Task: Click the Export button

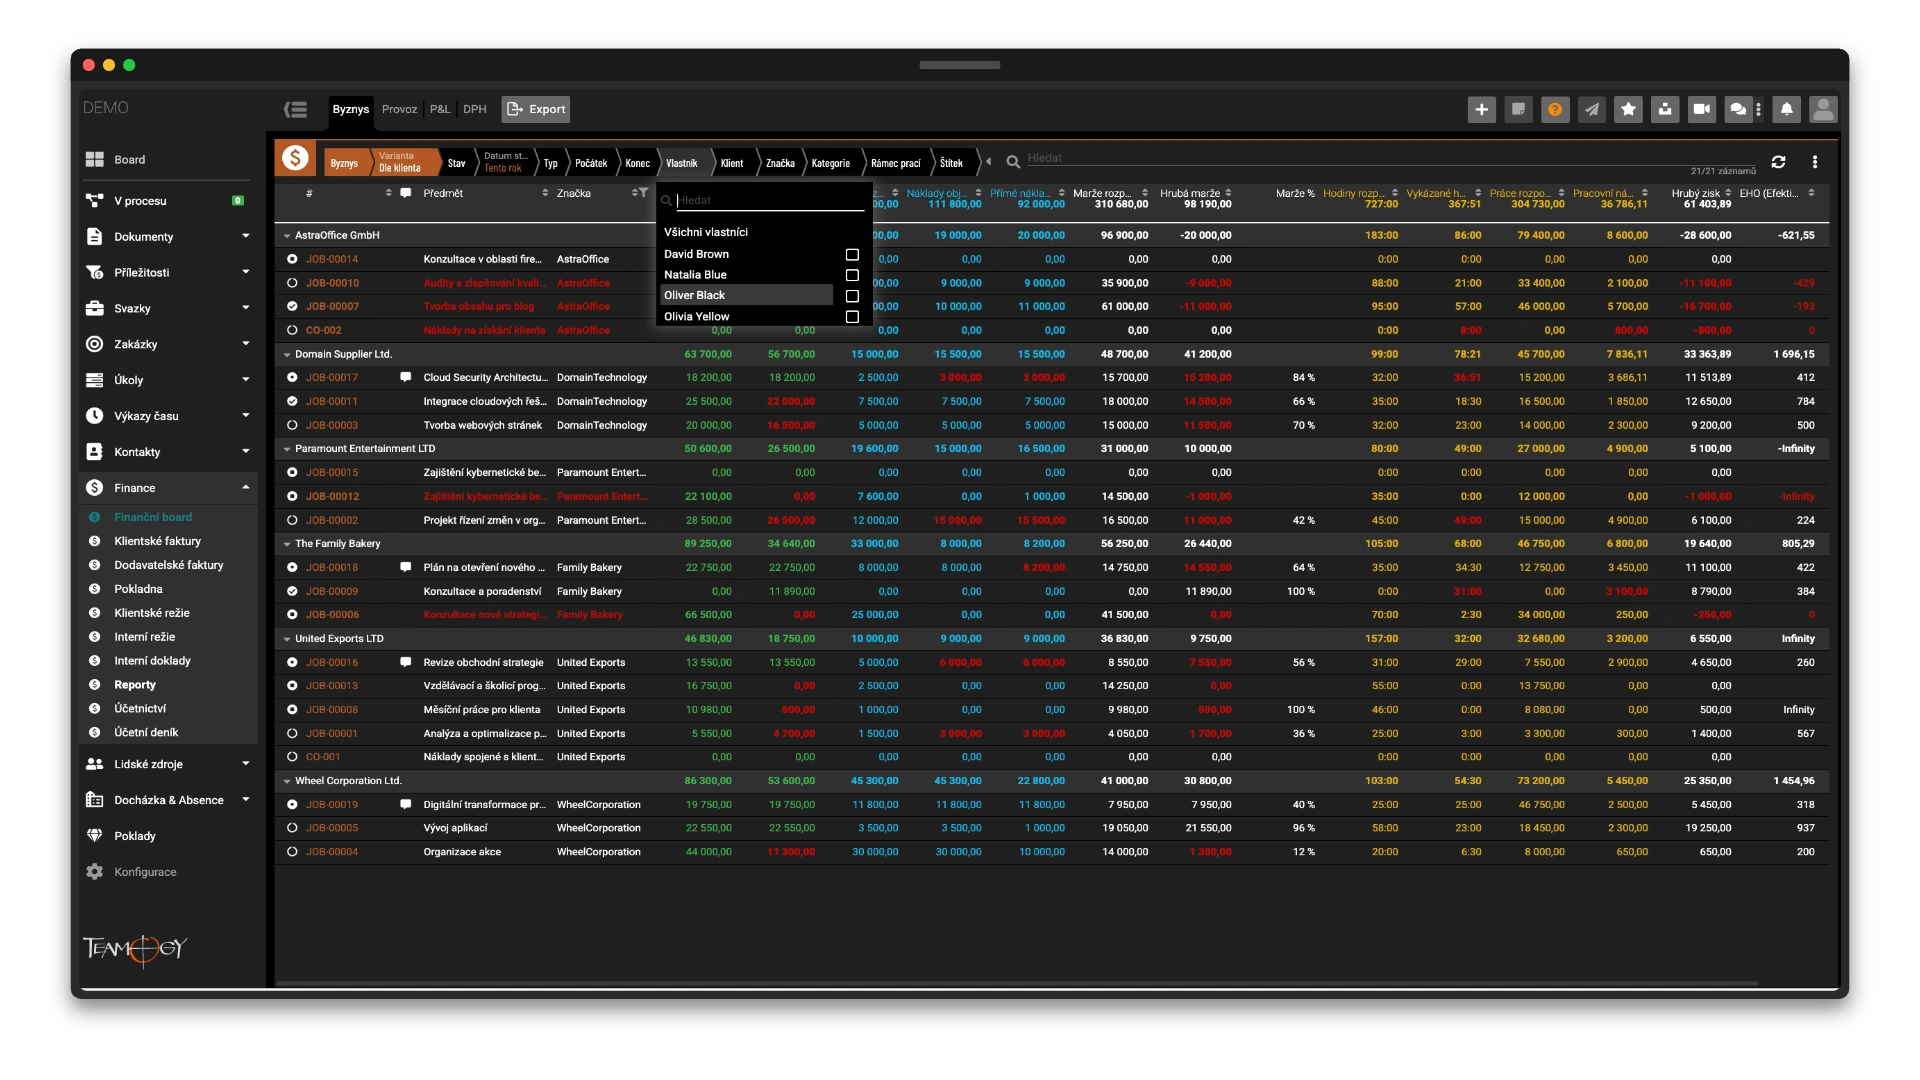Action: coord(536,109)
